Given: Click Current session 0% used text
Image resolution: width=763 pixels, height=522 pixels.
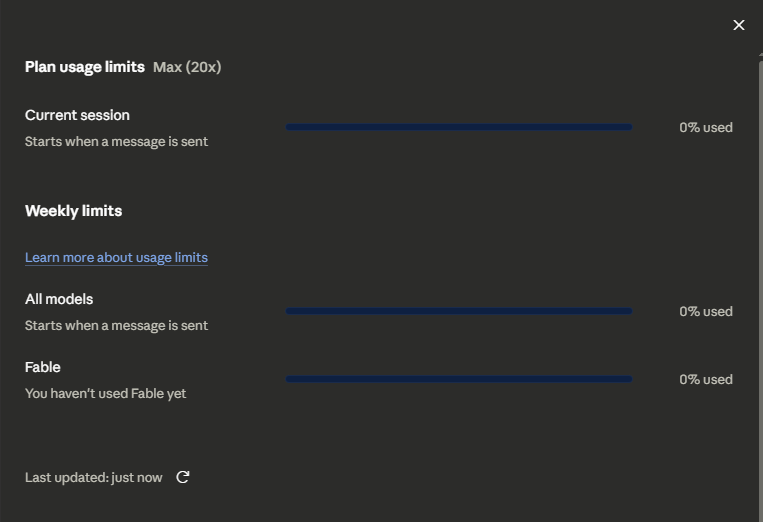Looking at the screenshot, I should [x=706, y=127].
